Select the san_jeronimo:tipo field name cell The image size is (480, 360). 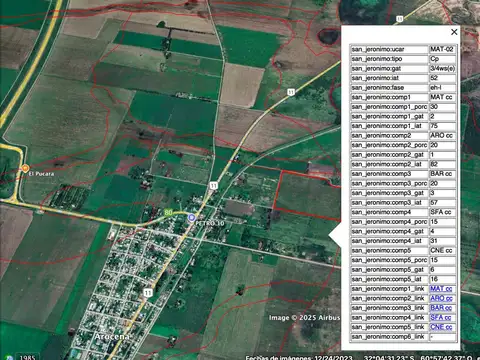(389, 59)
